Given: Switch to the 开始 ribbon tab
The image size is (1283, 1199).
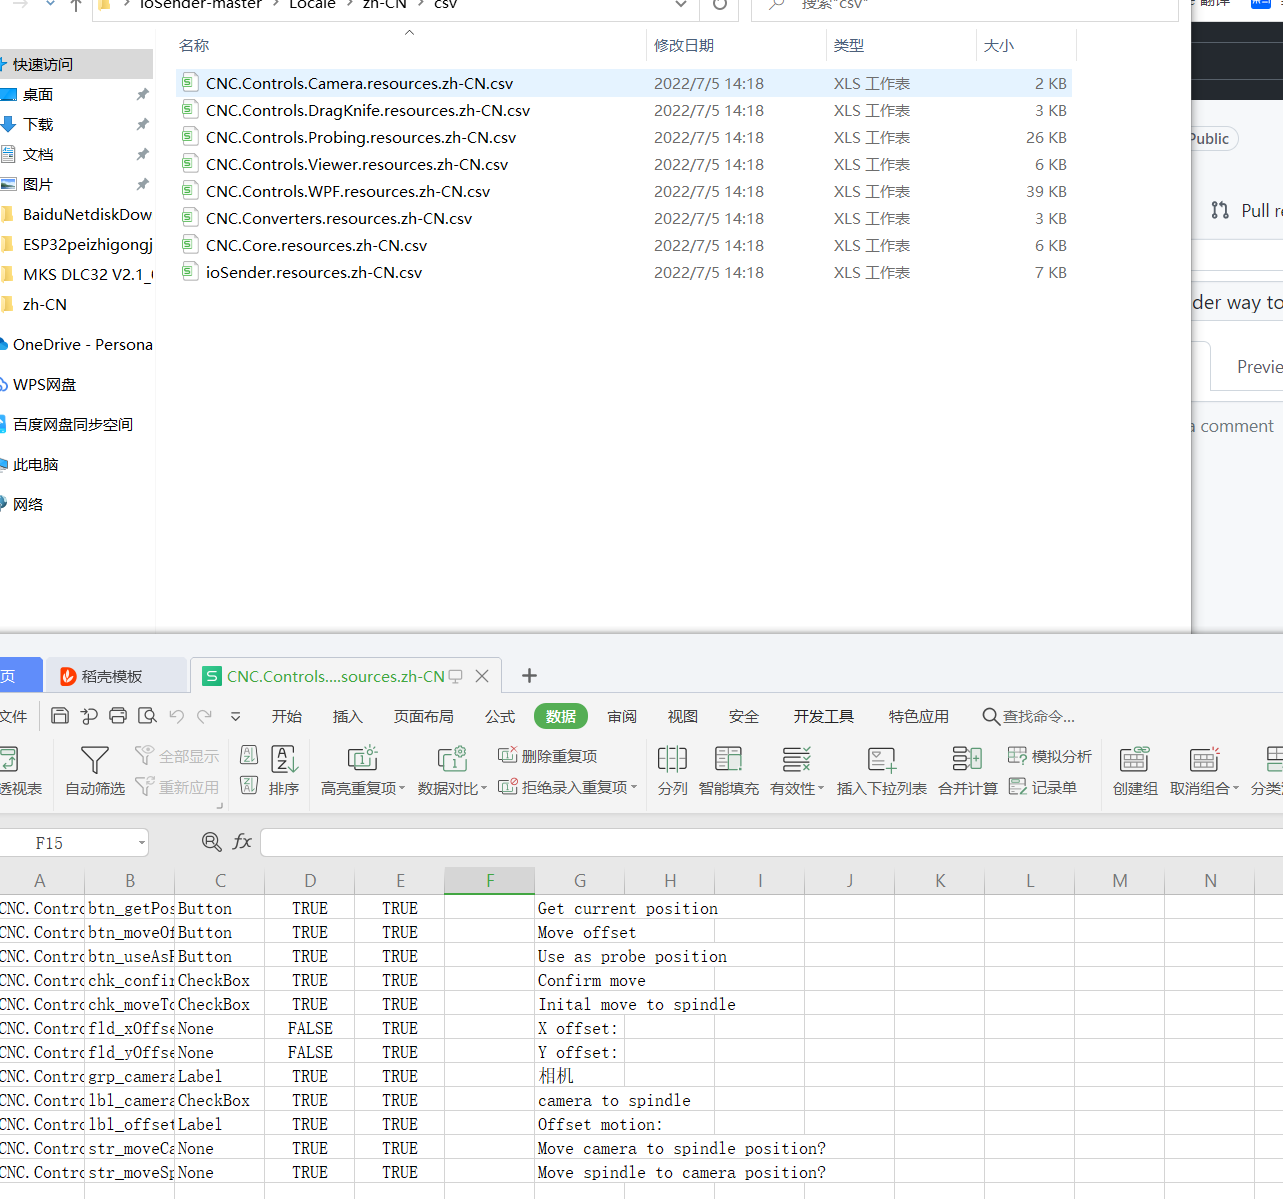Looking at the screenshot, I should click(287, 716).
